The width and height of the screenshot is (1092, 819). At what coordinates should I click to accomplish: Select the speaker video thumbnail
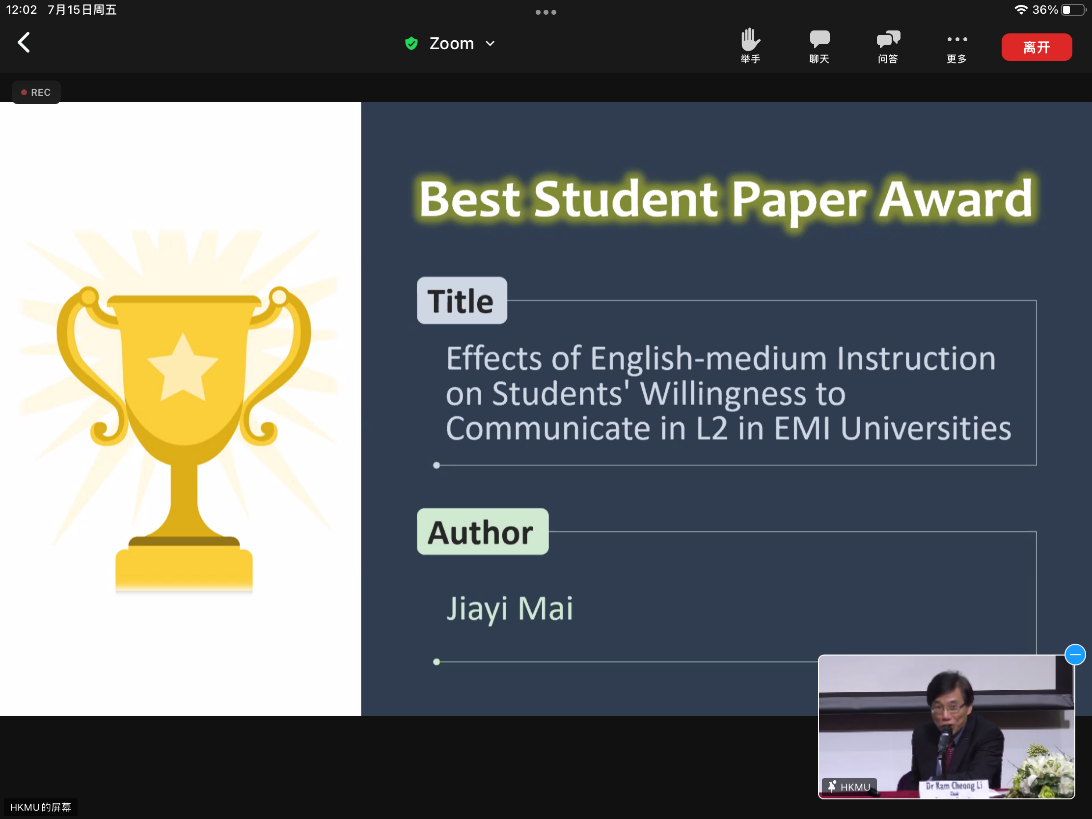pos(945,725)
